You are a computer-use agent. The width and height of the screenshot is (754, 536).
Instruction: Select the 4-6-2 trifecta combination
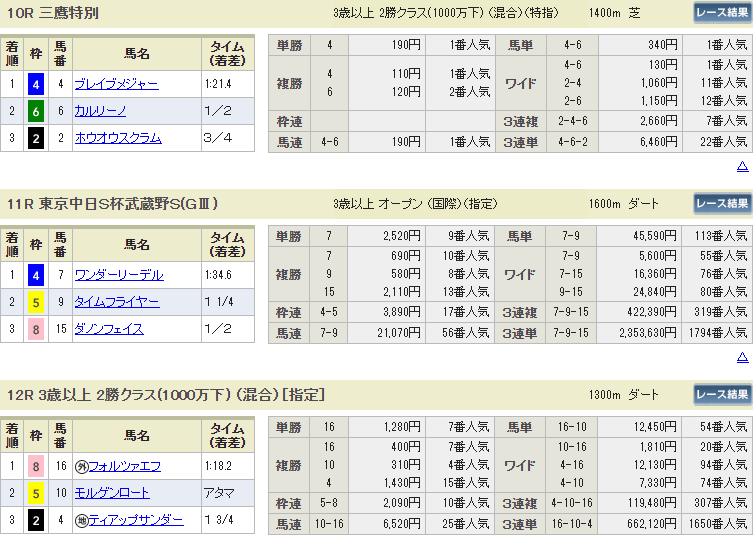tap(573, 142)
